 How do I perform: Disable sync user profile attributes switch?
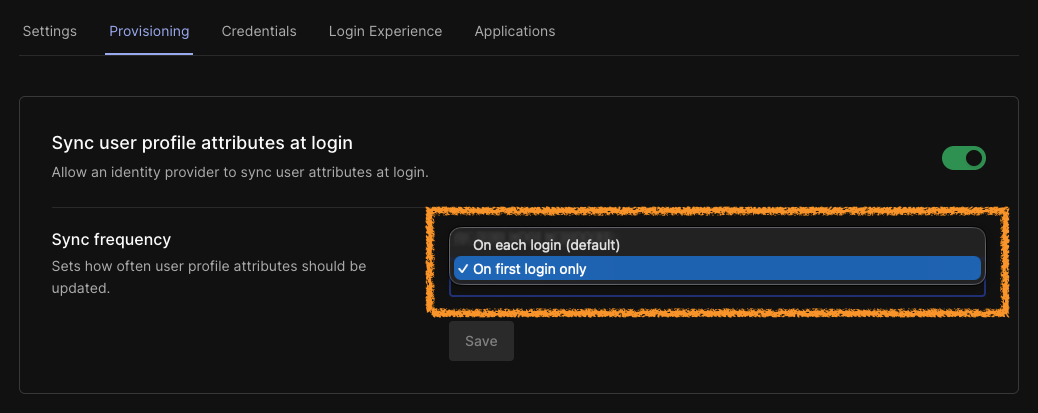[963, 158]
